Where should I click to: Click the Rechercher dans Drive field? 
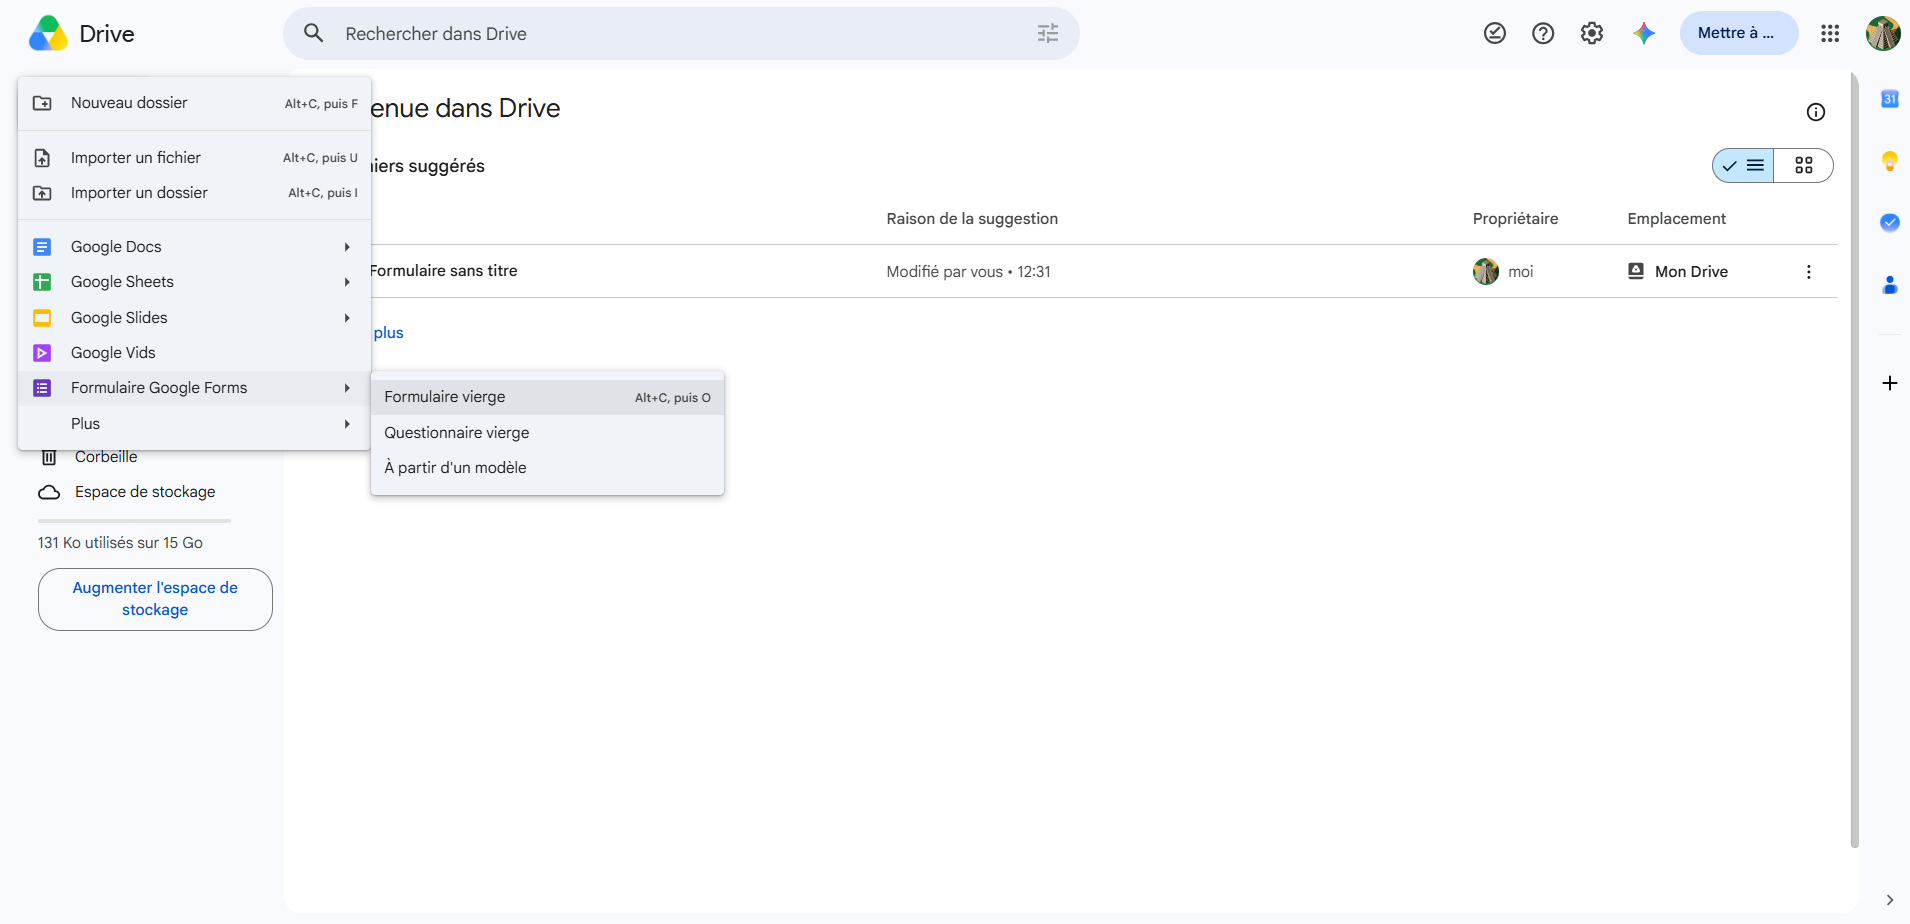click(x=681, y=33)
